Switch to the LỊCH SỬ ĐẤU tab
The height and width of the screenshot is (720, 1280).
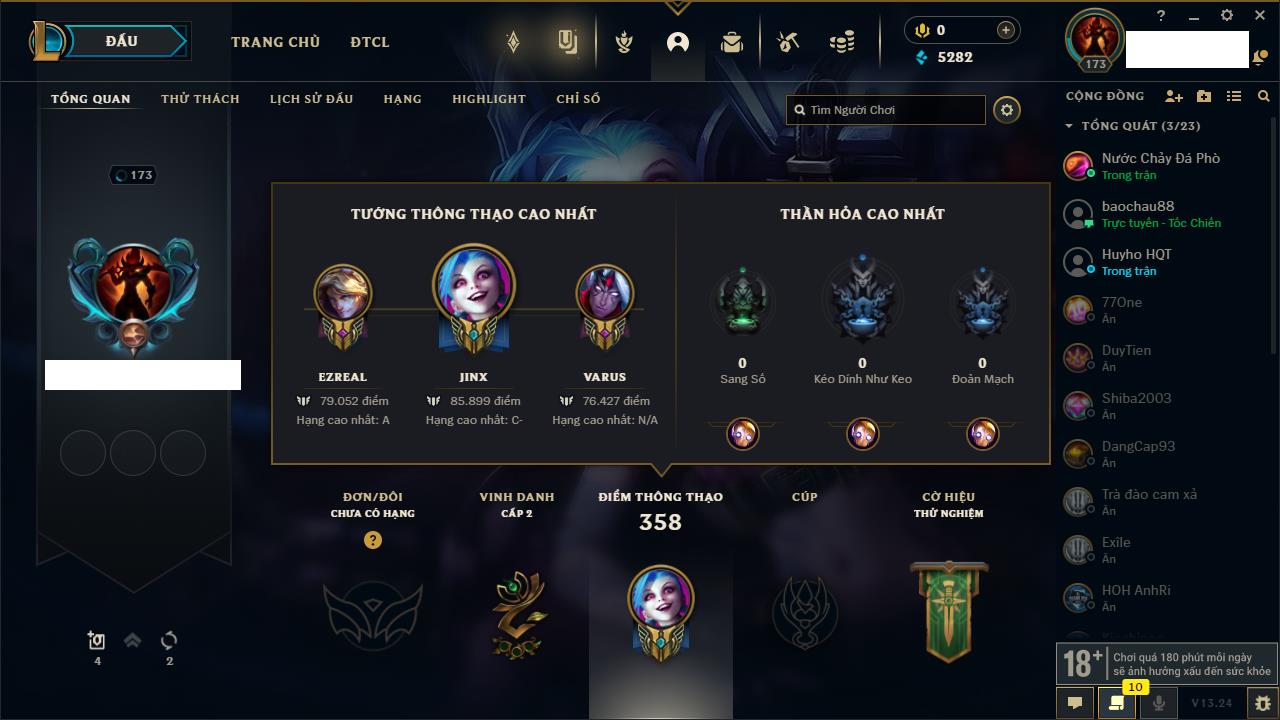coord(311,99)
